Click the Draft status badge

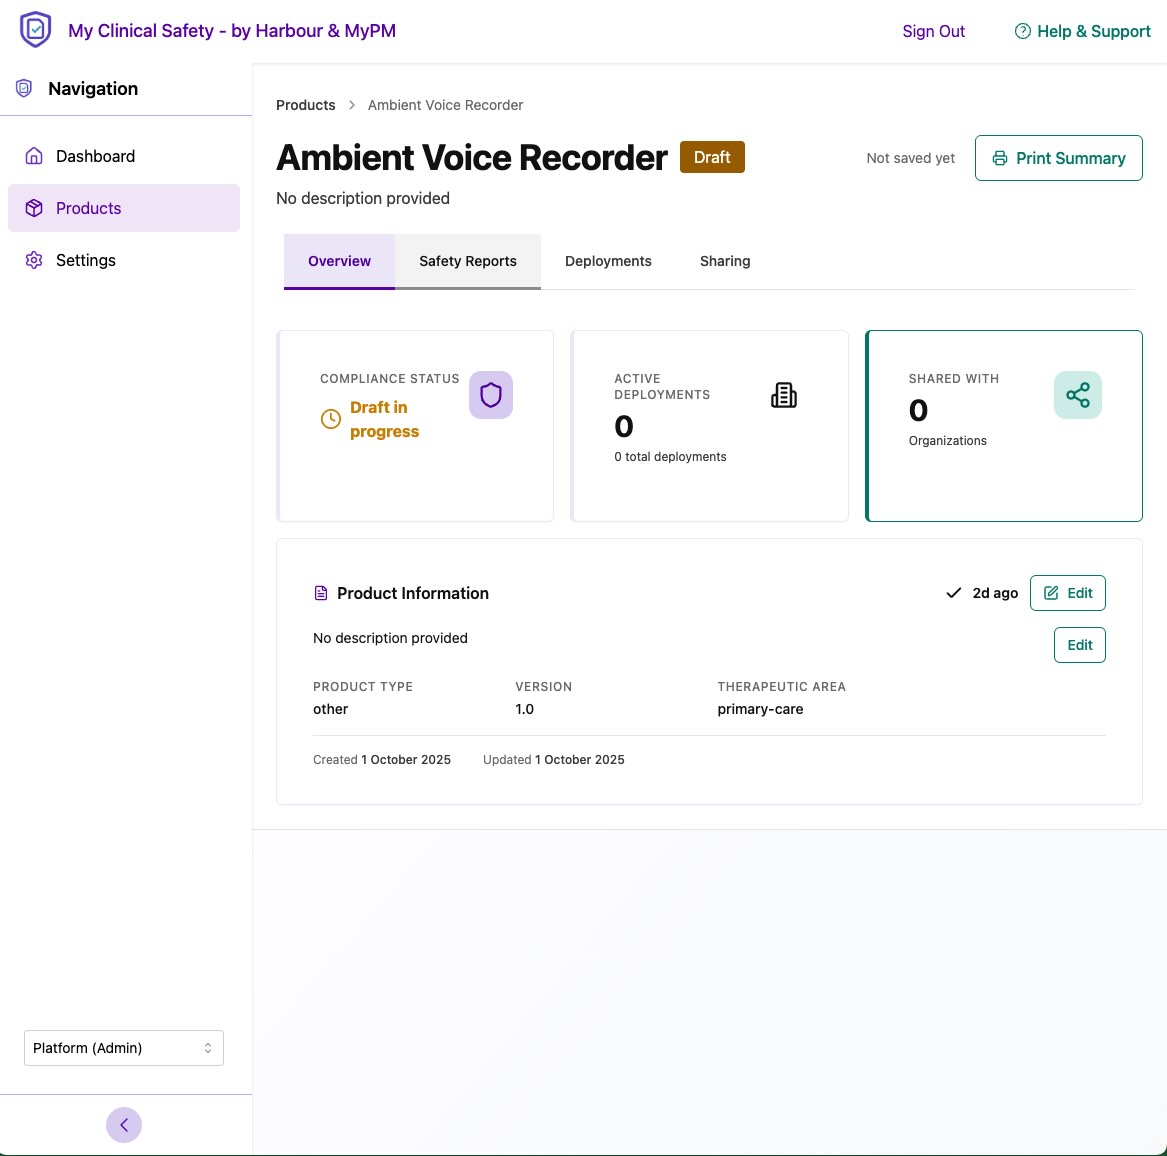pyautogui.click(x=712, y=157)
